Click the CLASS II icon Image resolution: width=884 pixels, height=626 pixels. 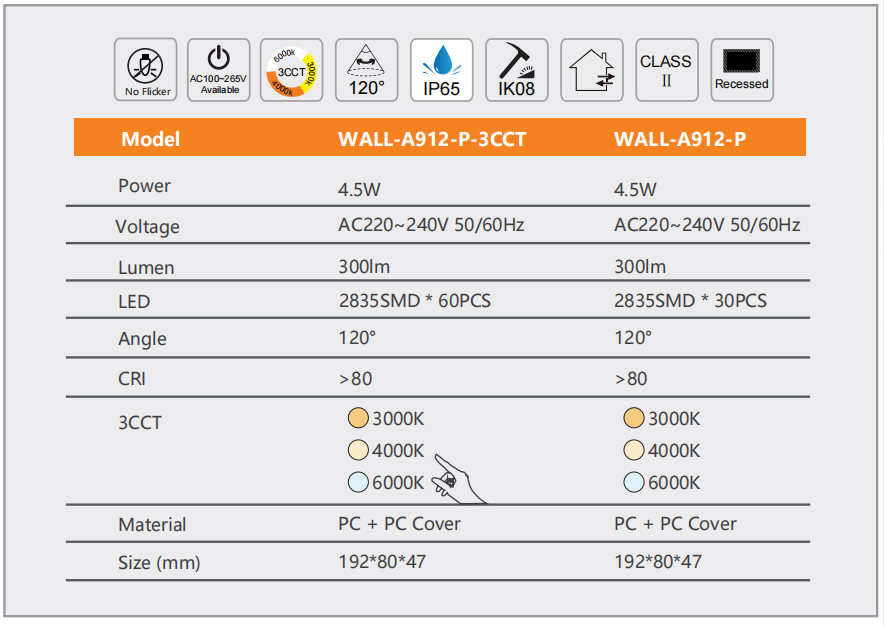pyautogui.click(x=666, y=70)
